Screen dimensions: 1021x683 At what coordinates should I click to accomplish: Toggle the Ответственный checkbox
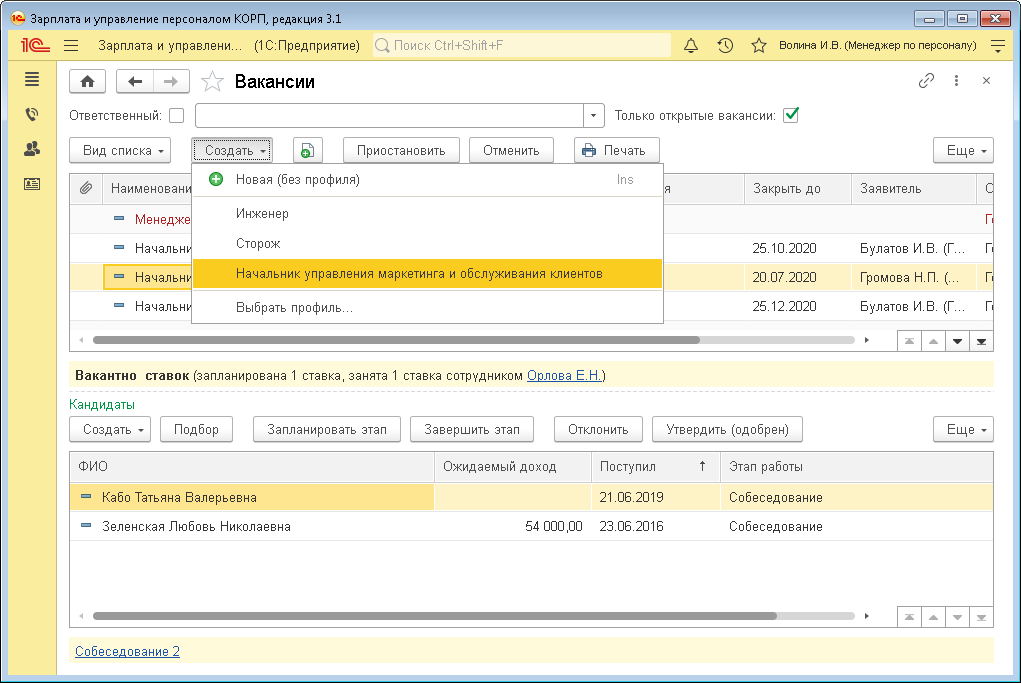click(x=177, y=115)
